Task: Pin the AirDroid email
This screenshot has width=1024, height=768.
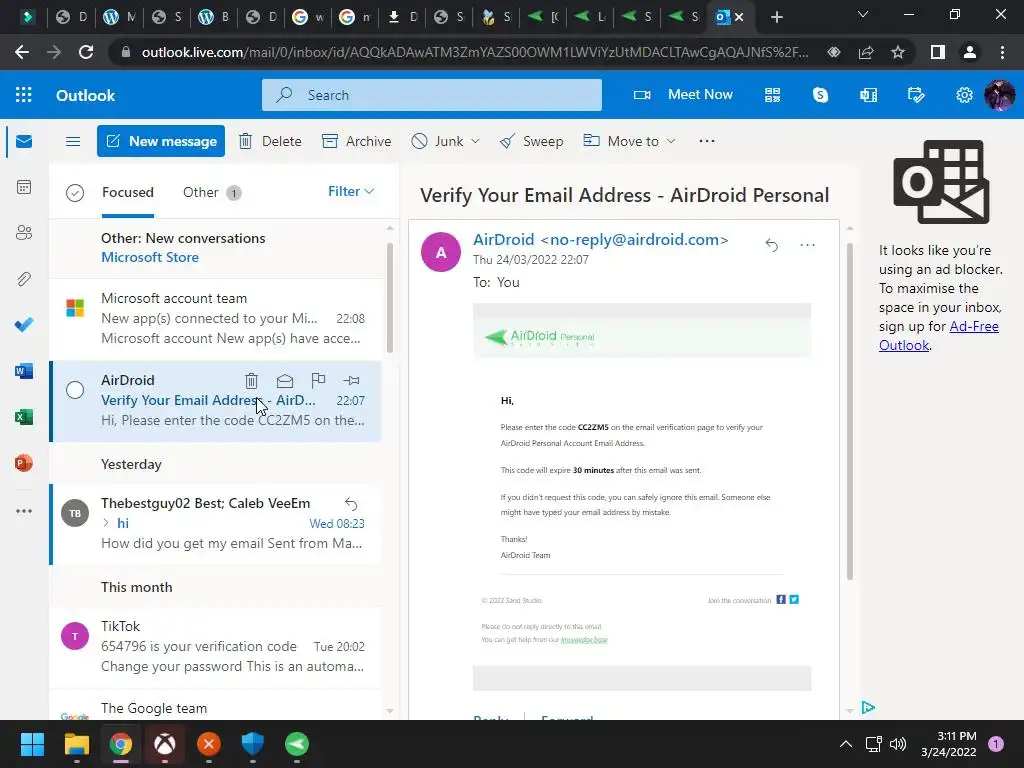Action: point(351,380)
